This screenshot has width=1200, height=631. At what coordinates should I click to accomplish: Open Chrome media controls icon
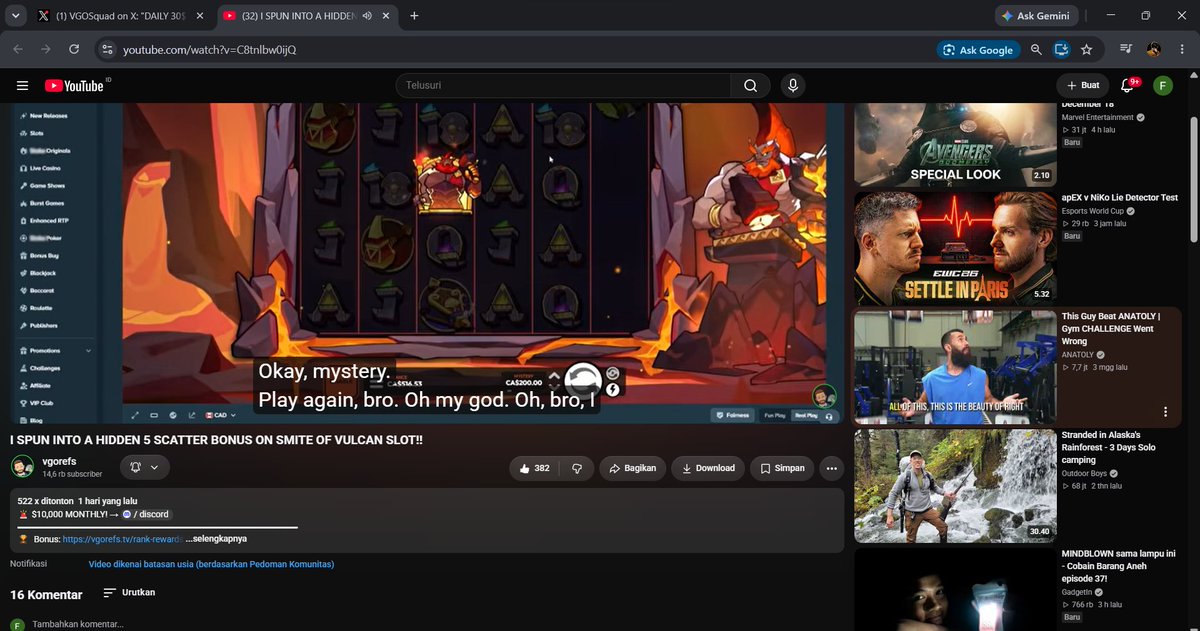point(1126,49)
